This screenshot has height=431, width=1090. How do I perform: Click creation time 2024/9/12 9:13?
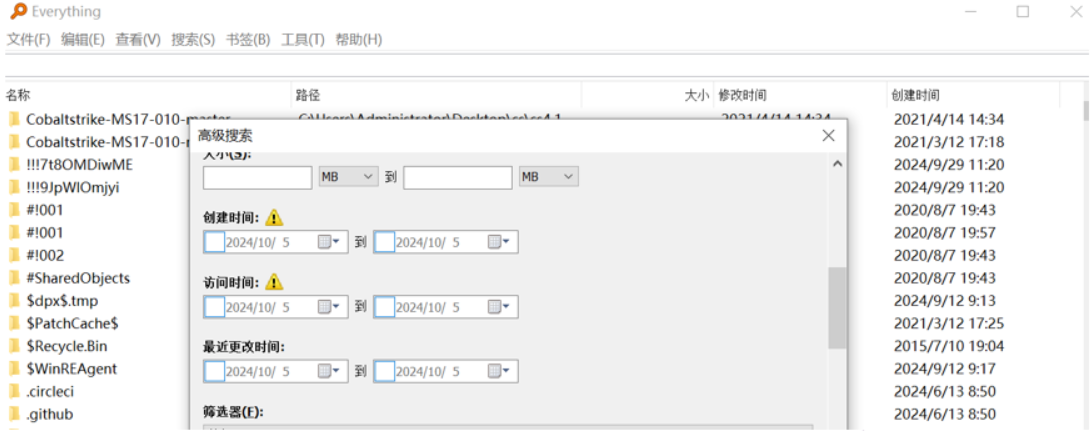pyautogui.click(x=945, y=301)
